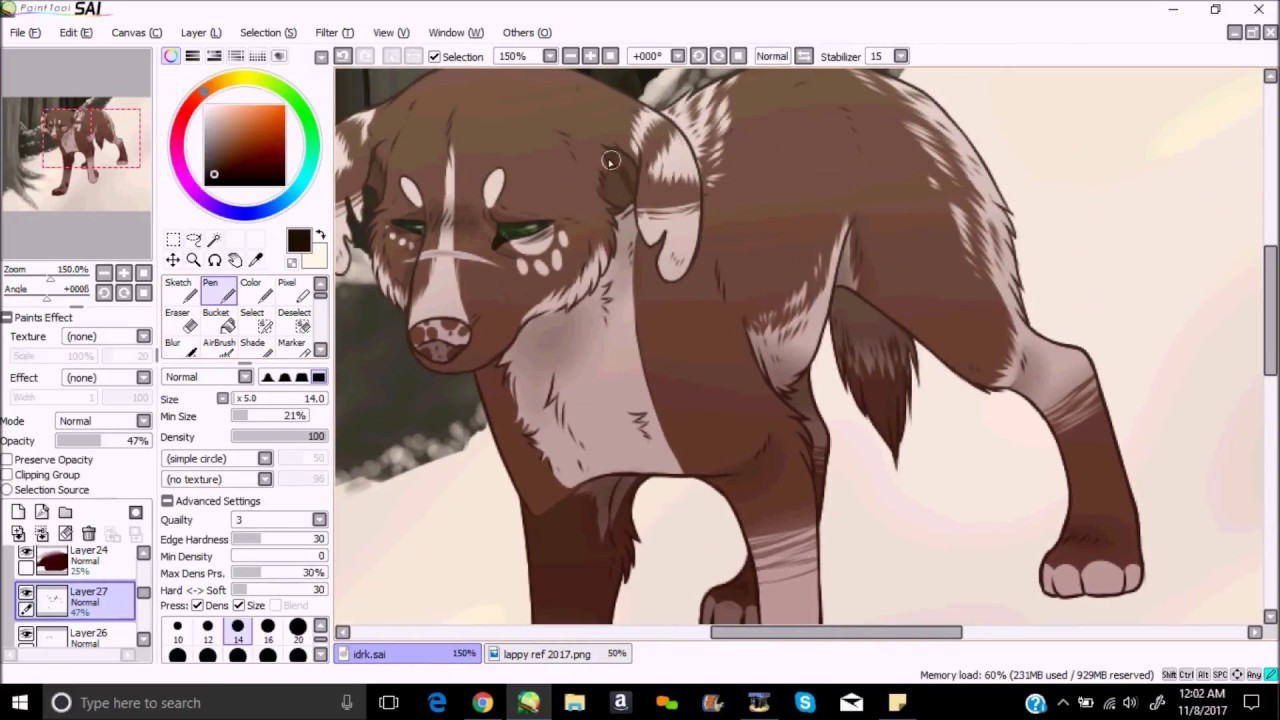Choose the Select brush tool

256,320
